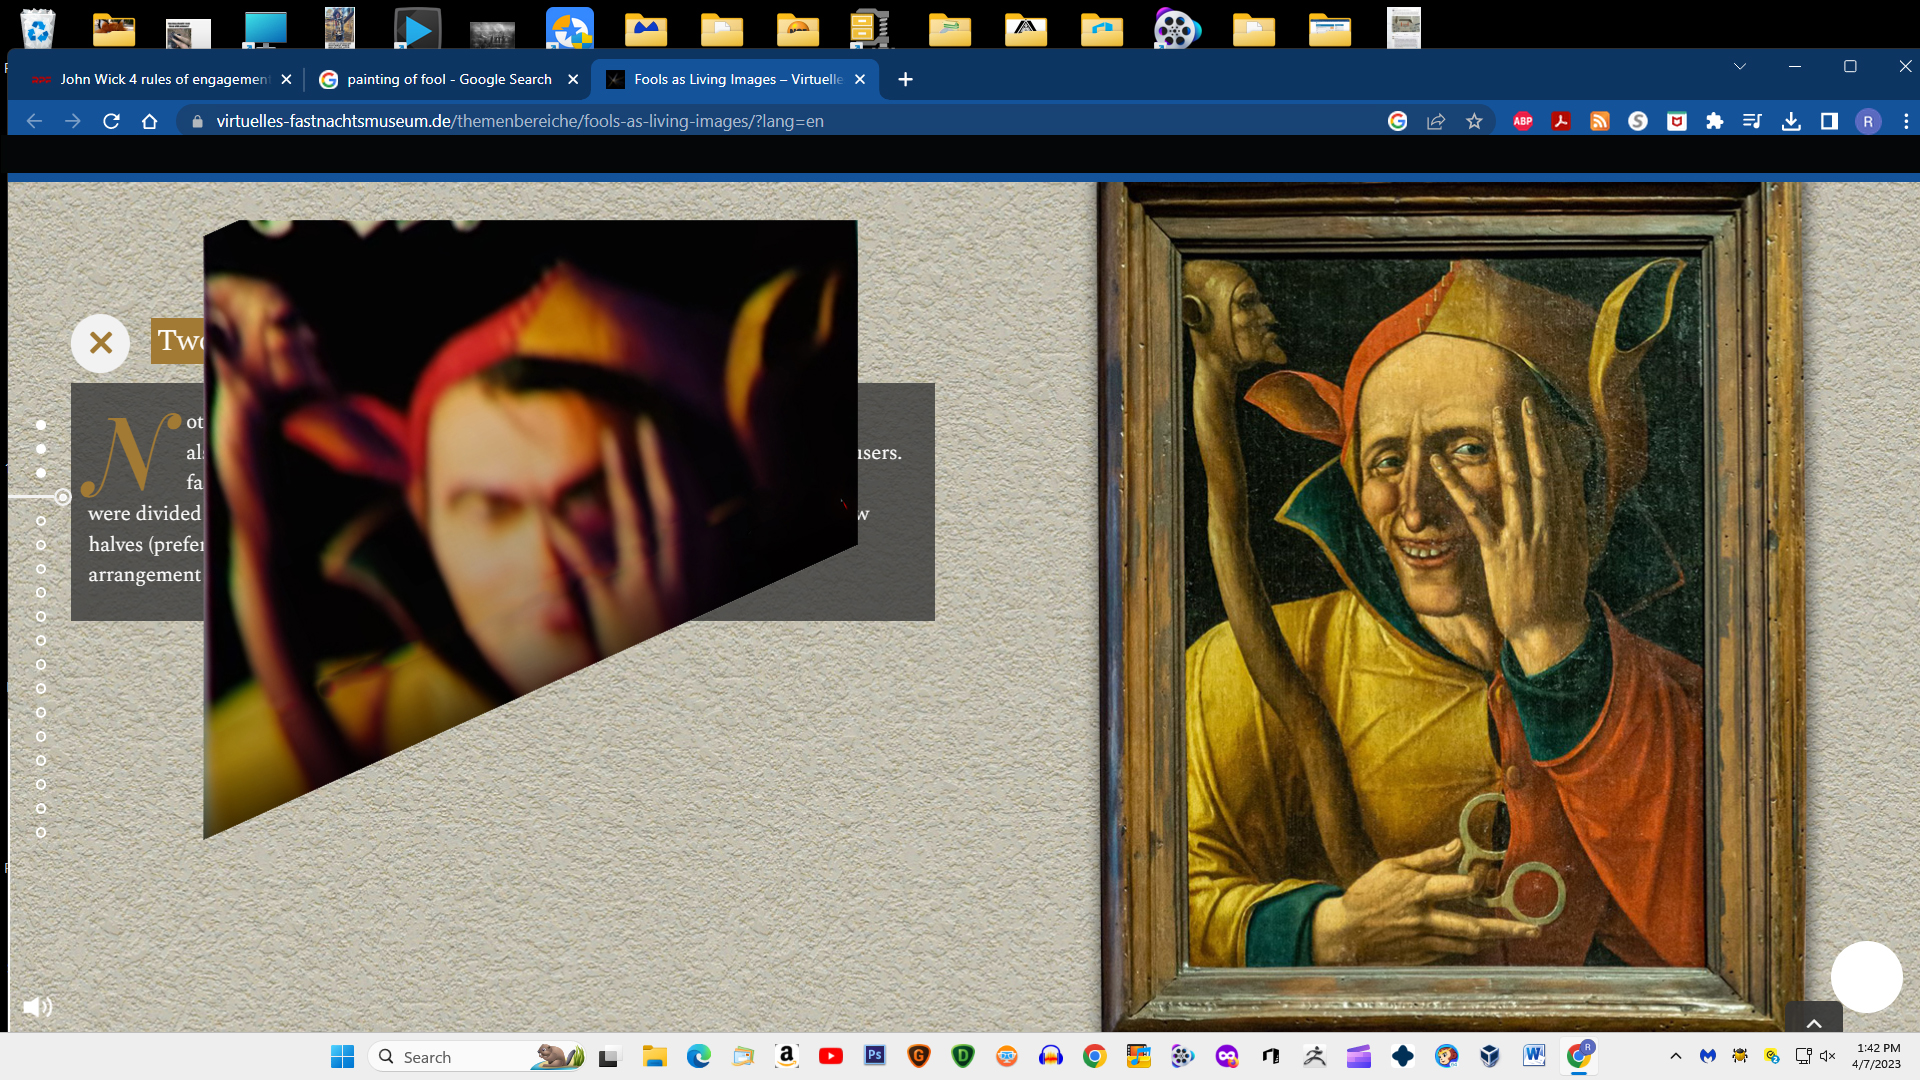This screenshot has width=1920, height=1080.
Task: Toggle the browser side panel
Action: (1829, 121)
